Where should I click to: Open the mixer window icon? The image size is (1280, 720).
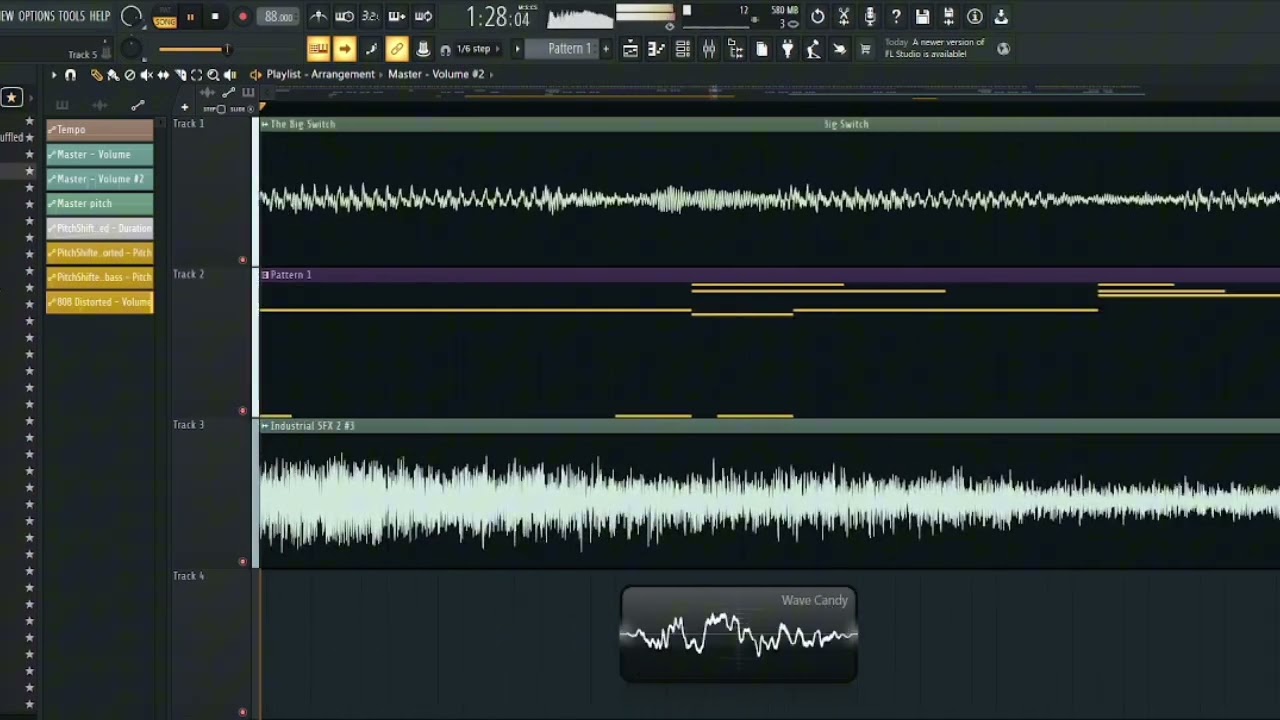pyautogui.click(x=708, y=49)
